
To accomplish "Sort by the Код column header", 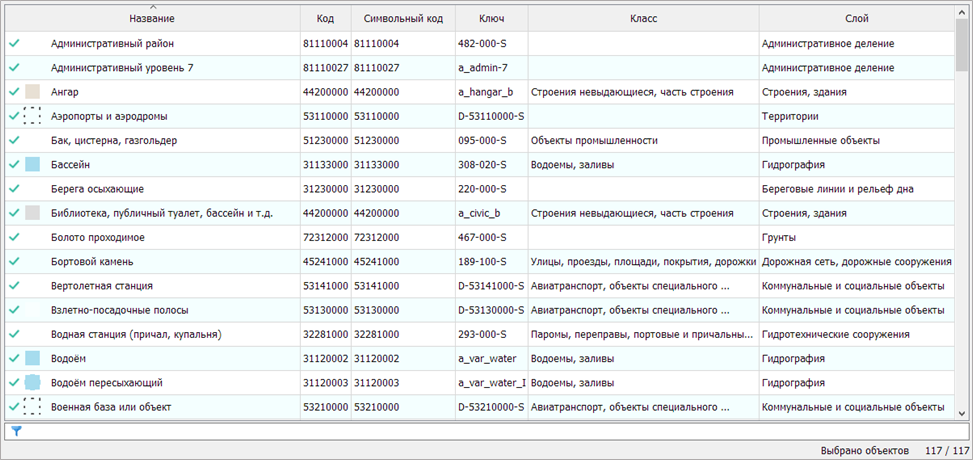I will coord(325,19).
